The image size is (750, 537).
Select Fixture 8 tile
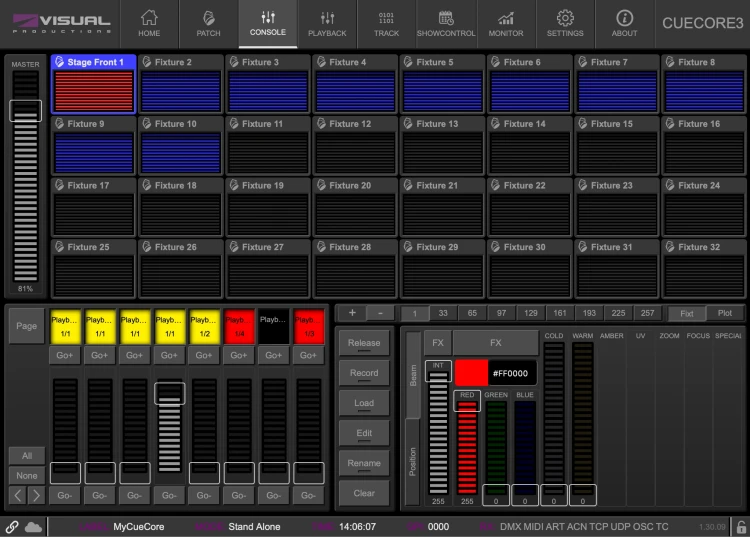[x=704, y=84]
